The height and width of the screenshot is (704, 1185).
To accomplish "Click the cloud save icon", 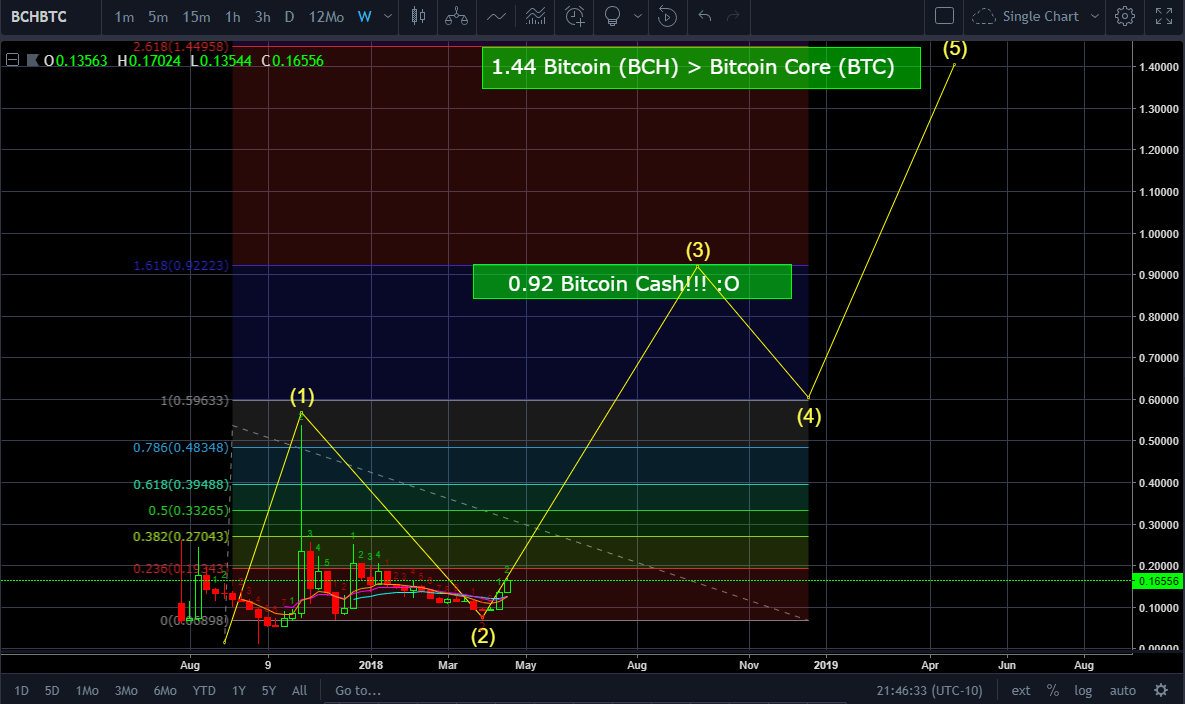I will 983,16.
